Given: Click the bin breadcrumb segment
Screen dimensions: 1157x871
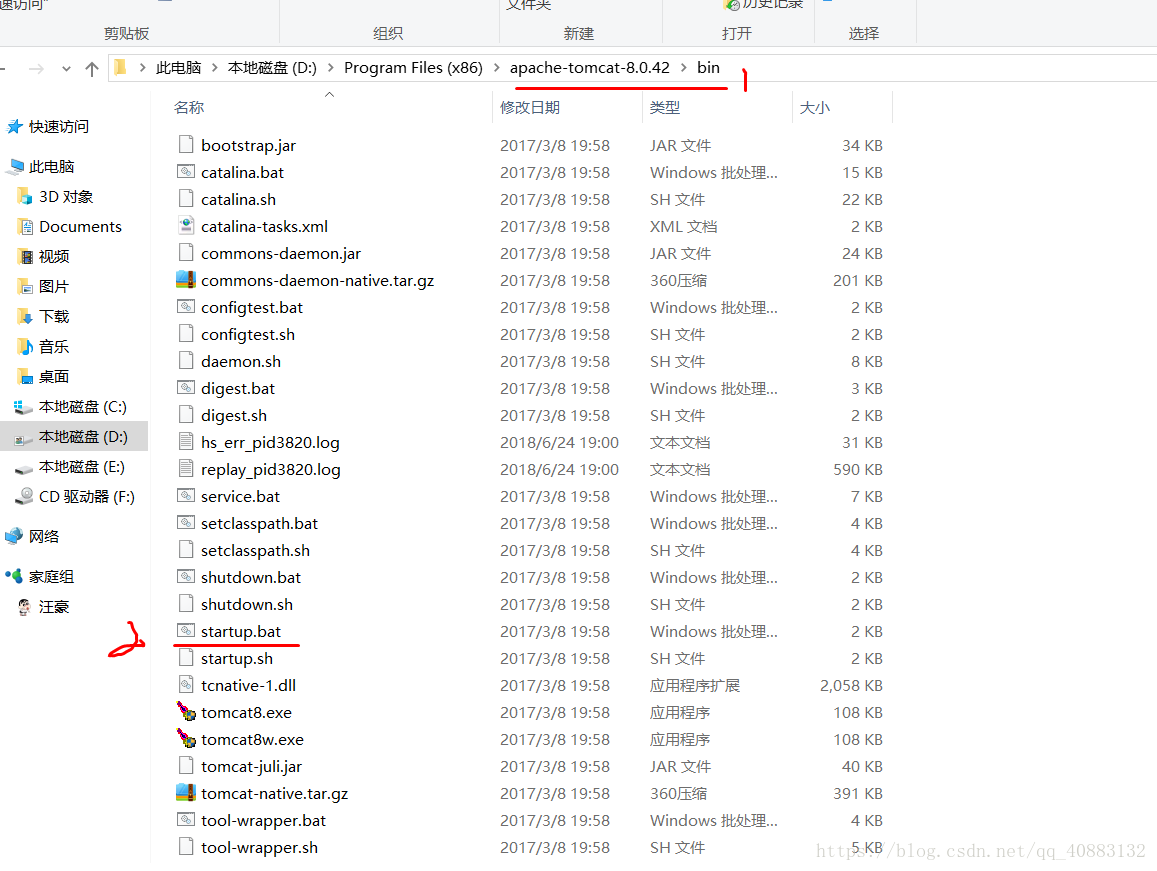Looking at the screenshot, I should click(x=708, y=68).
